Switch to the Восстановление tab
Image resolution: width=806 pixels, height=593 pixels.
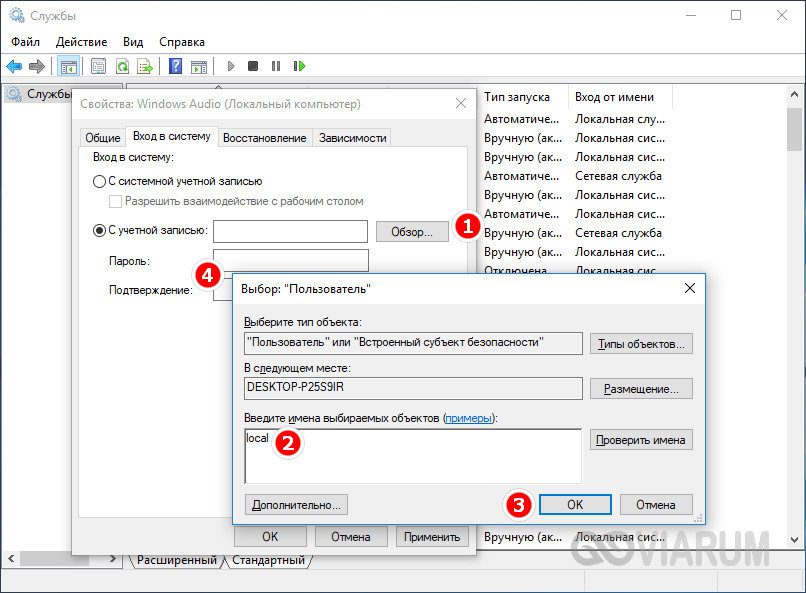pos(265,138)
